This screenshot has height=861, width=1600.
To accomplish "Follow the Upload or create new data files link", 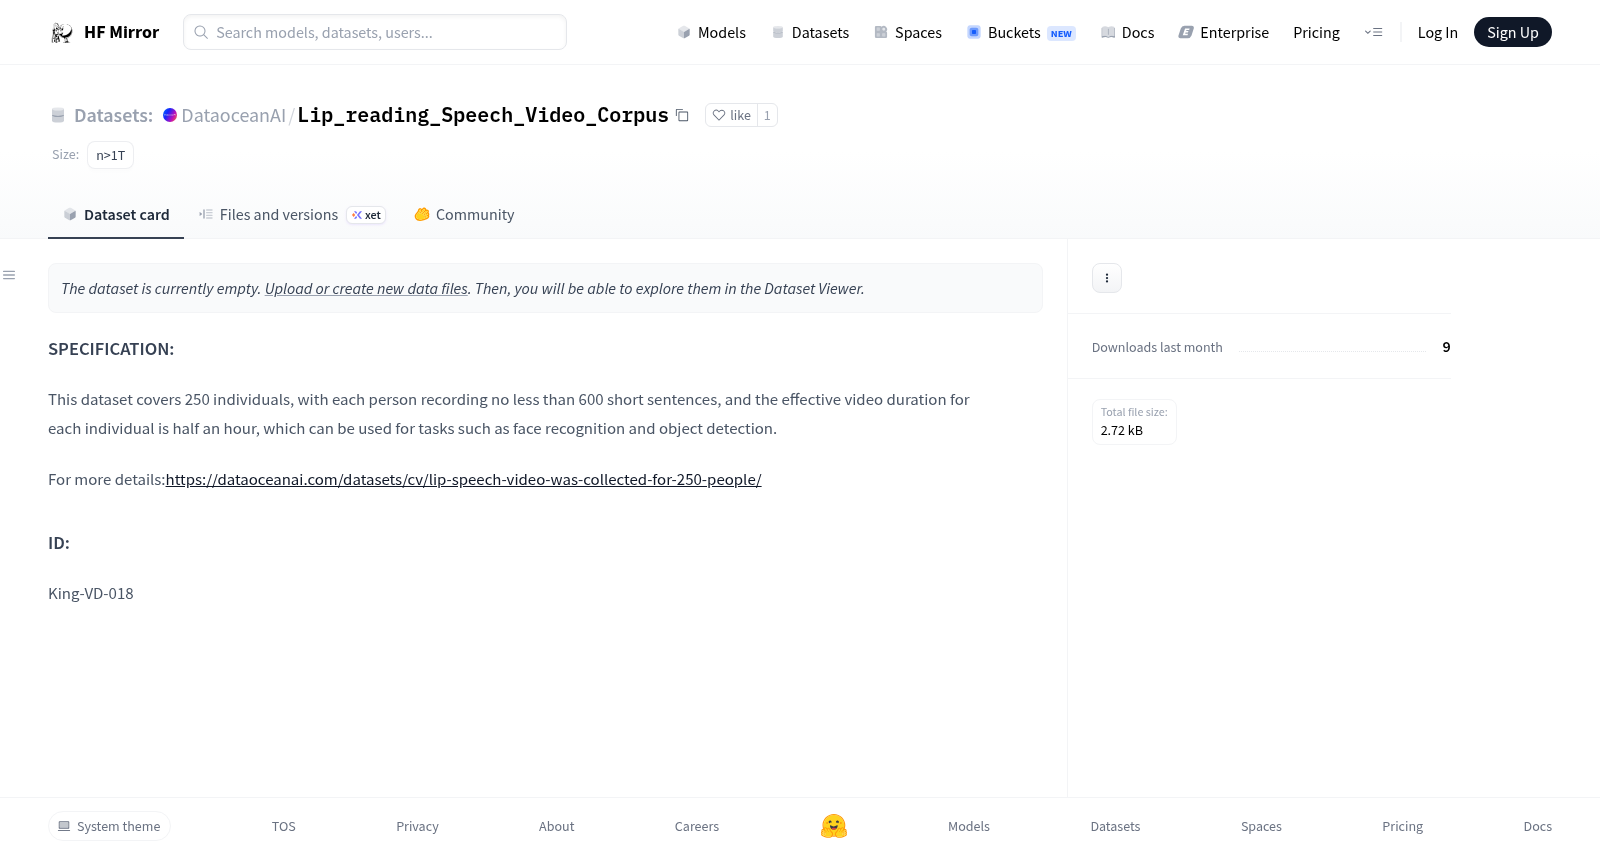I will (x=366, y=289).
